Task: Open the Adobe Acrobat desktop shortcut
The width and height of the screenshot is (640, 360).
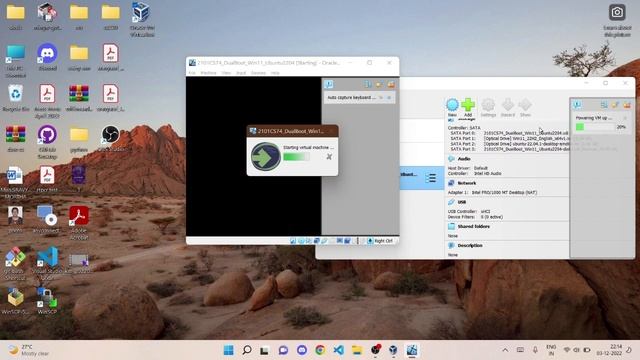Action: 79,223
